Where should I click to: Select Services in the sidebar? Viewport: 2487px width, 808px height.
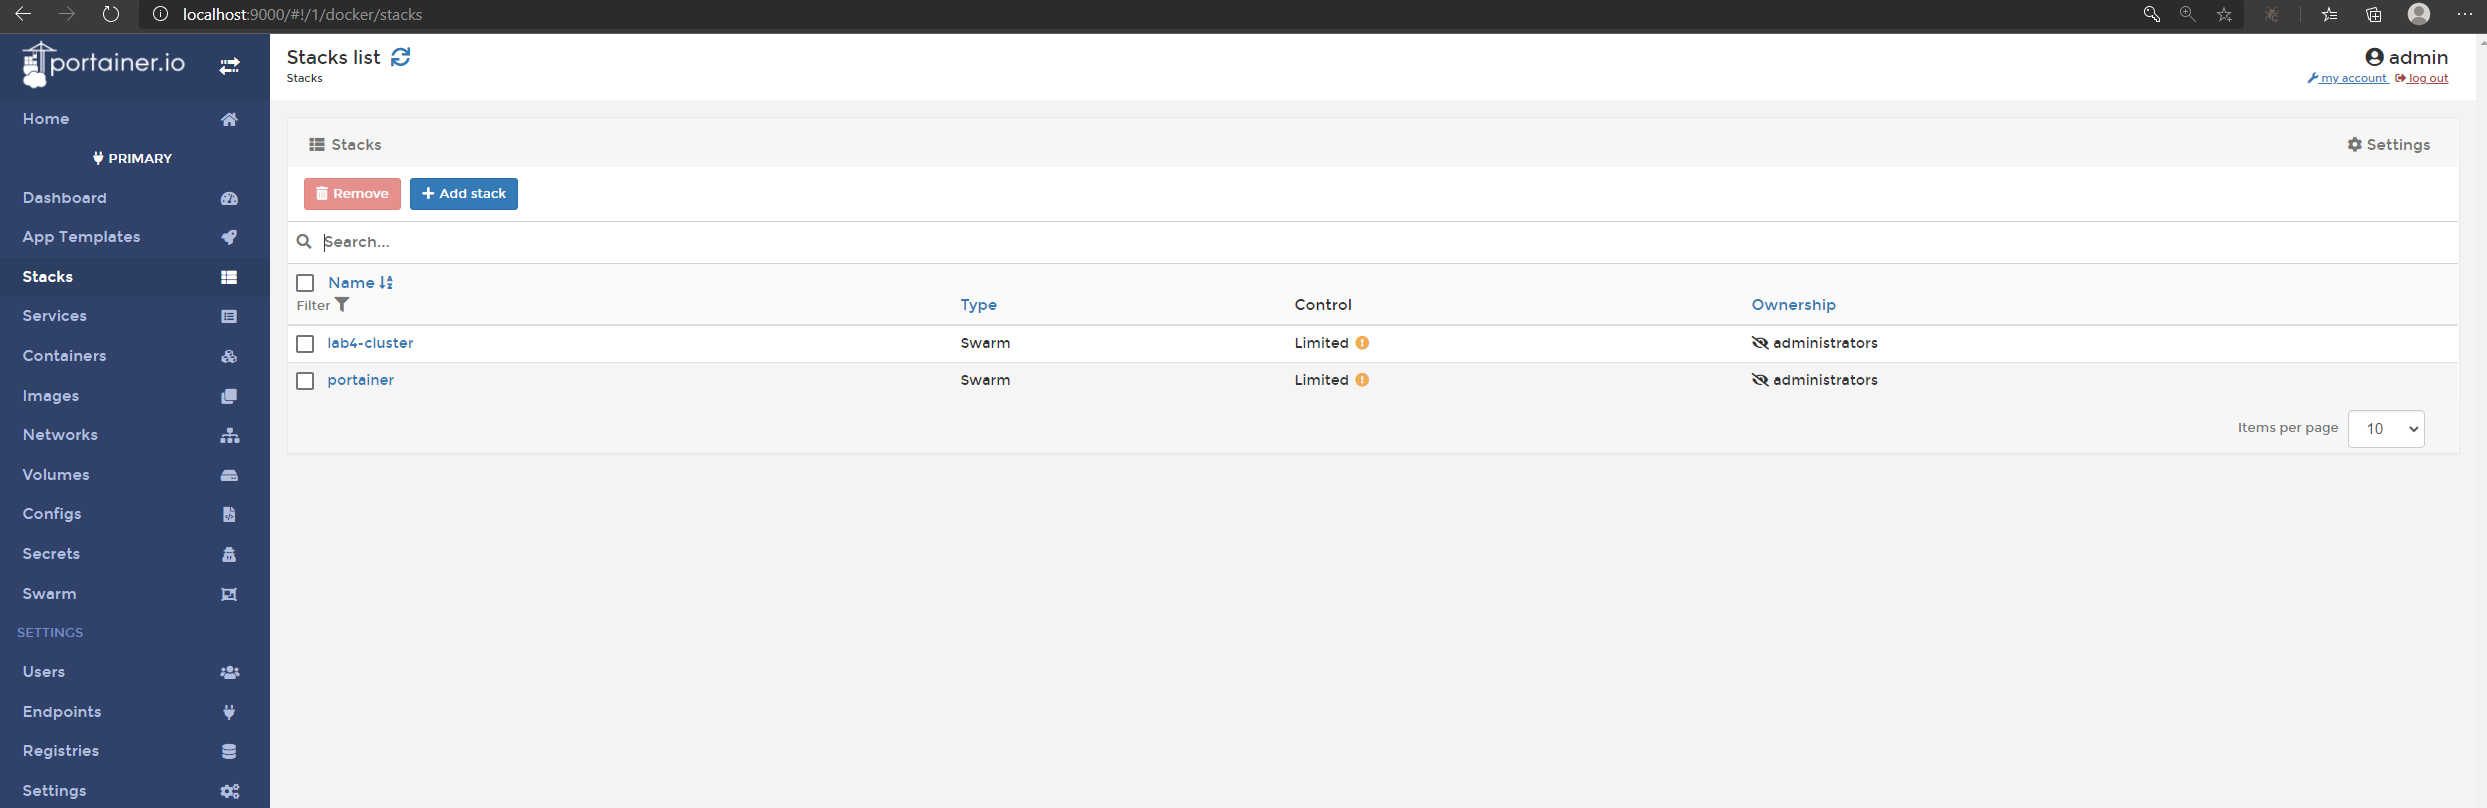coord(55,316)
